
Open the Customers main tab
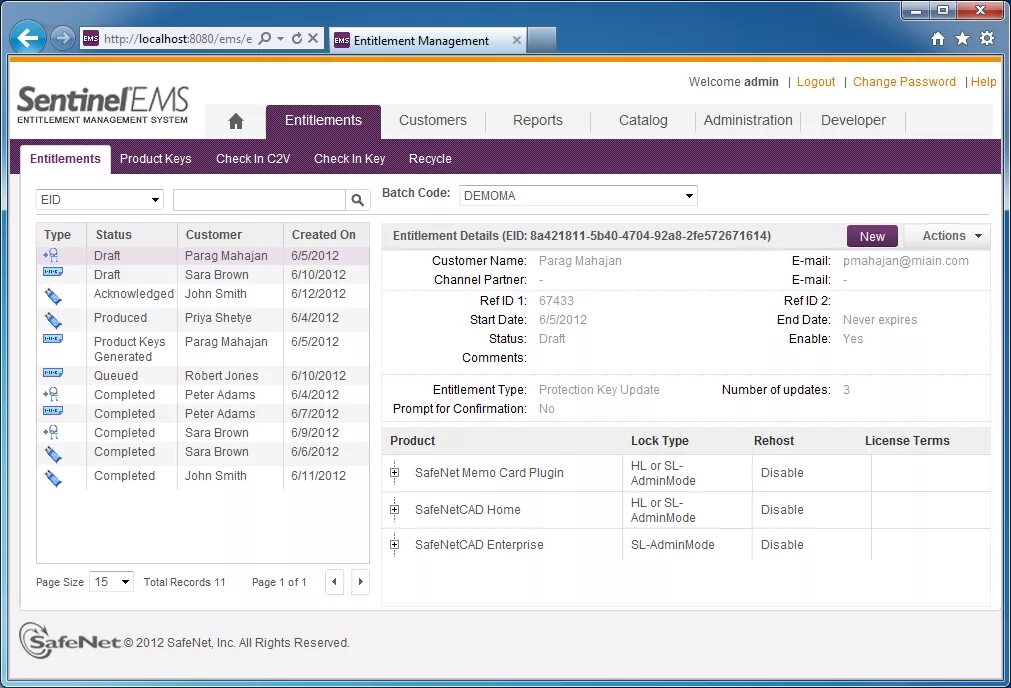point(433,121)
